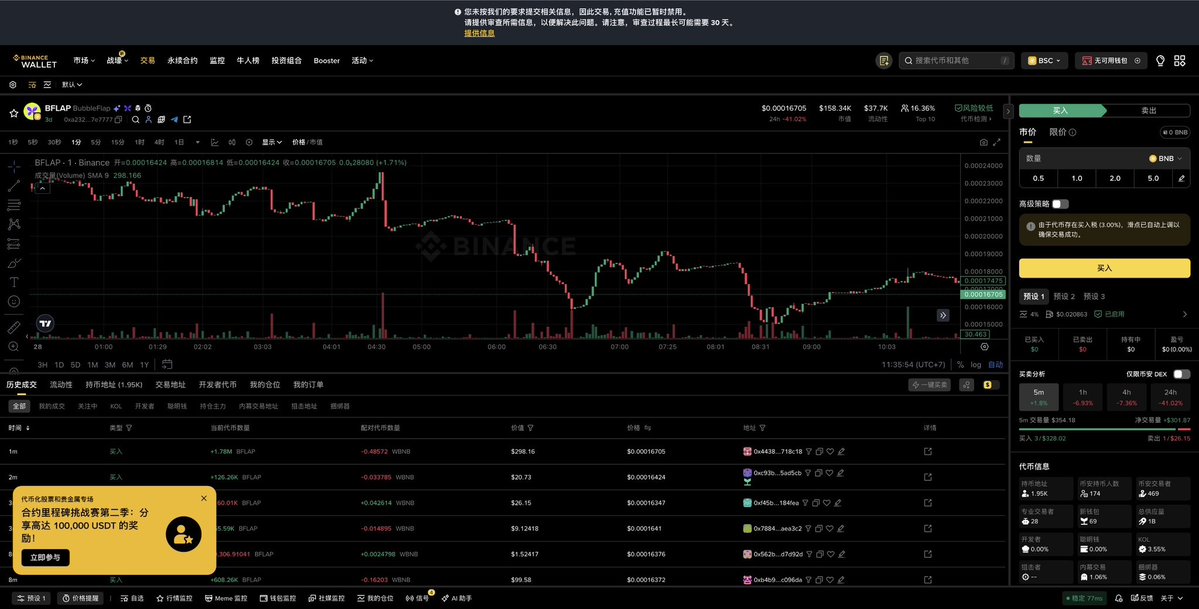The width and height of the screenshot is (1199, 609).
Task: Toggle 仅限币安 DEX switch
Action: tap(1181, 374)
